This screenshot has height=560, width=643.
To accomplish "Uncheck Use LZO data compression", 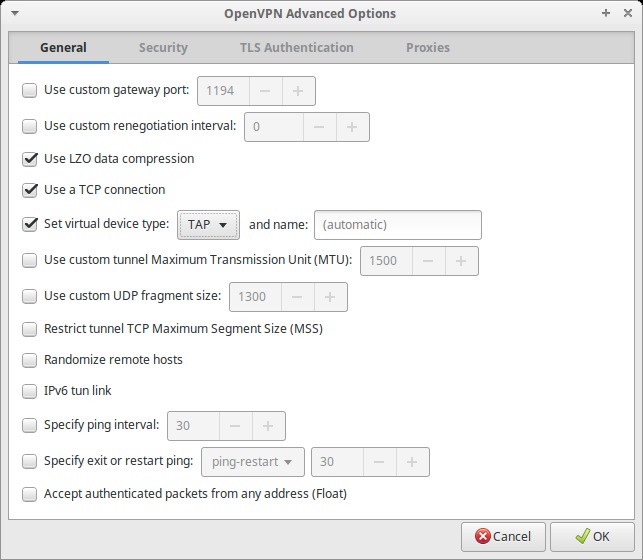I will (30, 159).
